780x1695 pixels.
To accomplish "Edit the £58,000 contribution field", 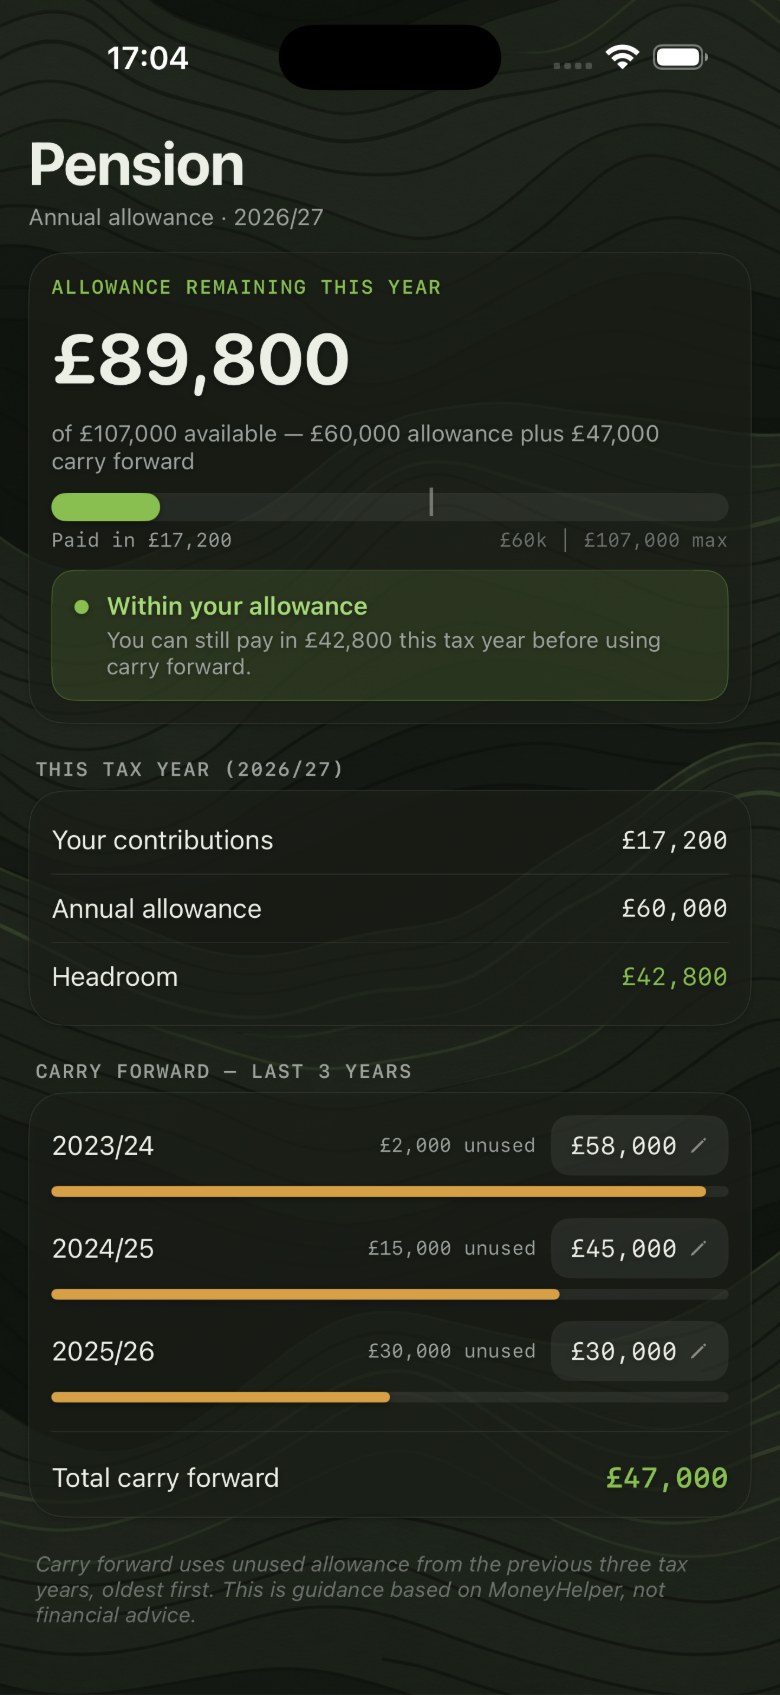I will point(639,1145).
